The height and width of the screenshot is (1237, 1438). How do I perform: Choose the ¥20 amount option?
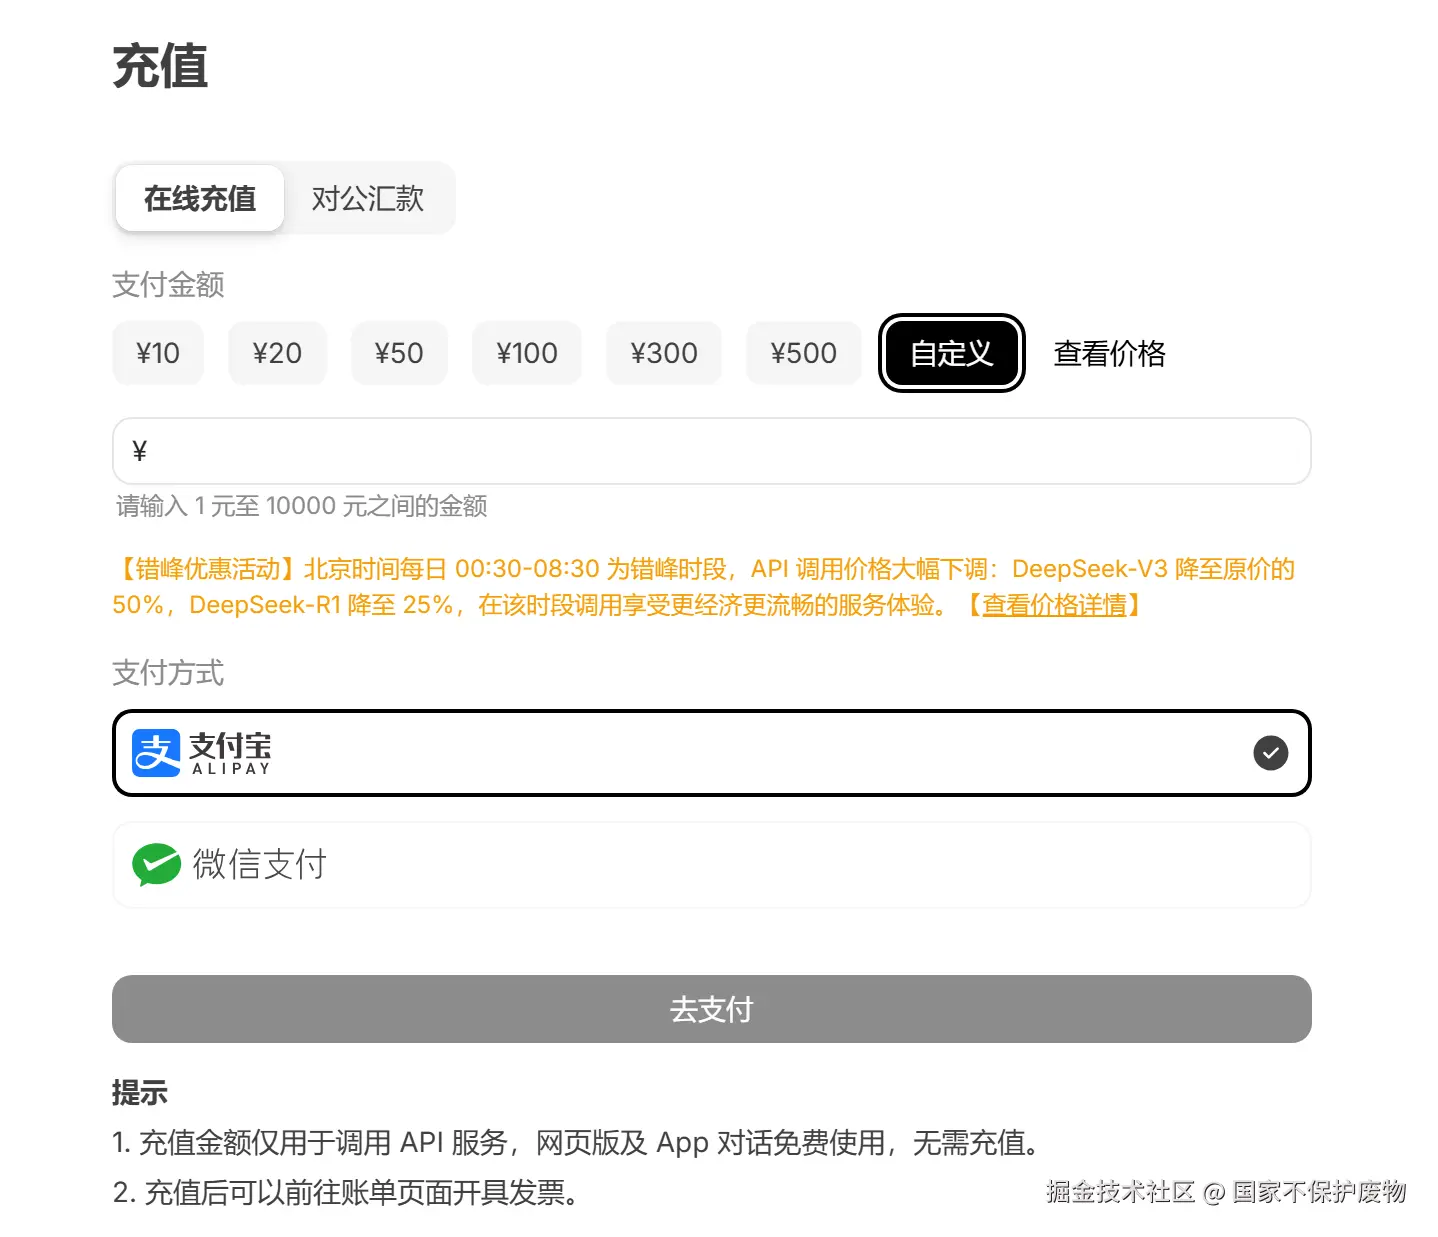coord(277,353)
